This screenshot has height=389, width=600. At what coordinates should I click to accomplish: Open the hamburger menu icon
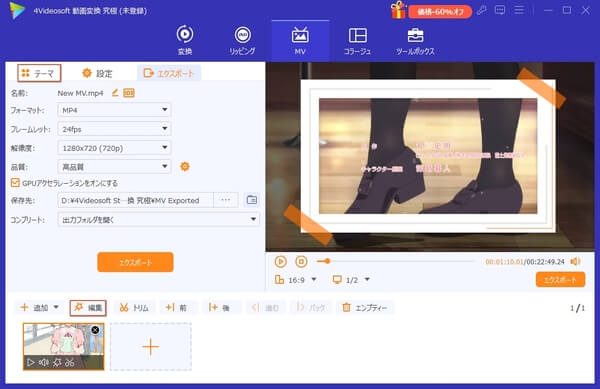[x=519, y=10]
